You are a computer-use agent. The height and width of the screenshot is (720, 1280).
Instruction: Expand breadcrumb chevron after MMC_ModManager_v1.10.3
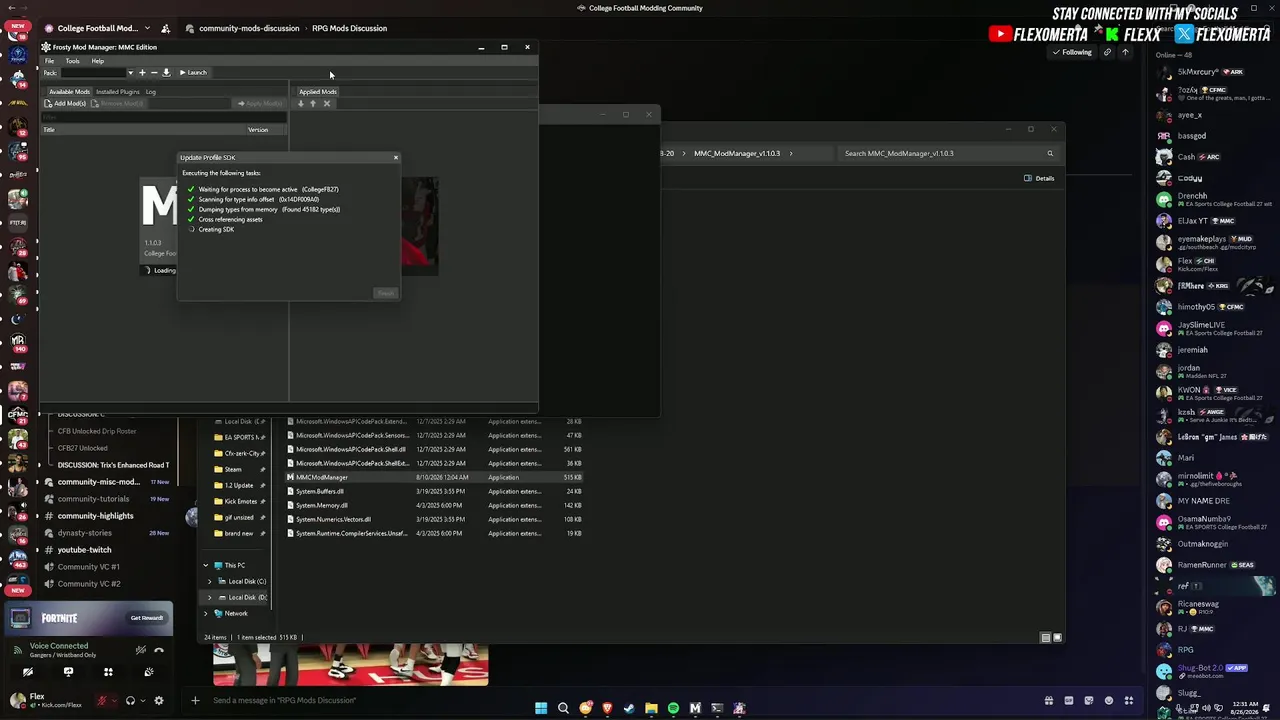[x=791, y=153]
